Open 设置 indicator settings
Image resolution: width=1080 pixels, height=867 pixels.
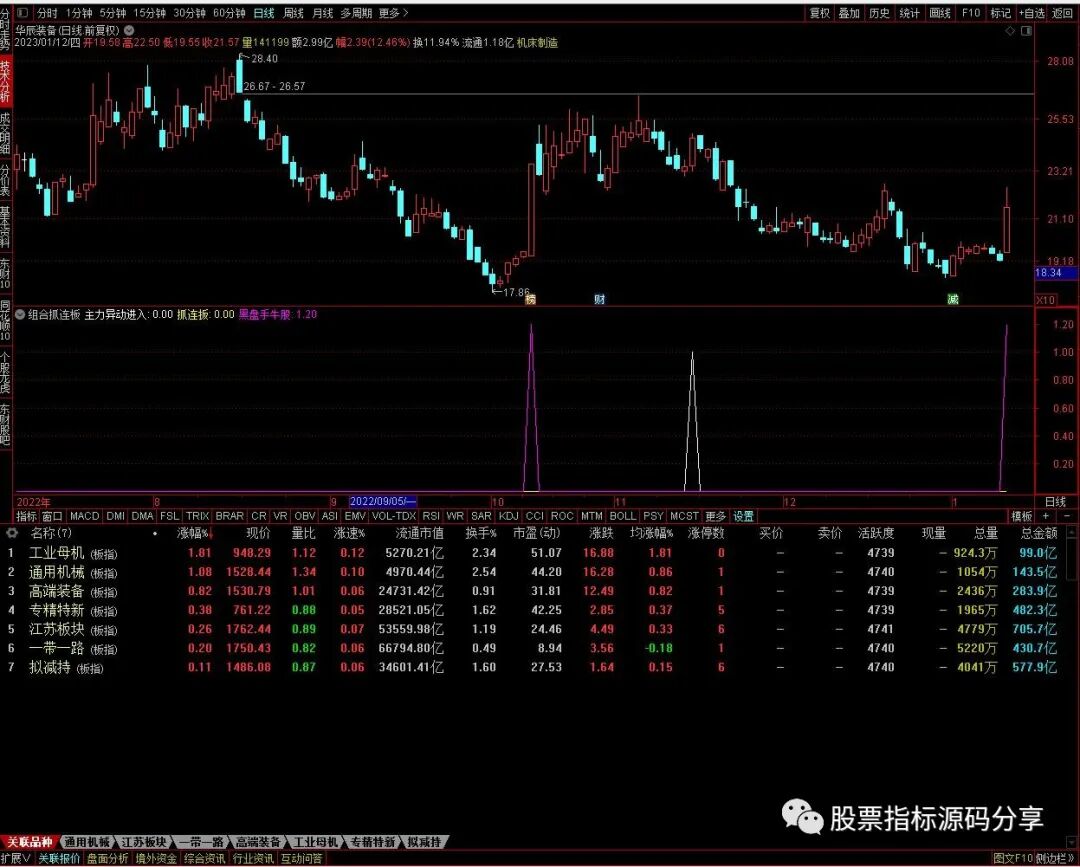(x=743, y=516)
